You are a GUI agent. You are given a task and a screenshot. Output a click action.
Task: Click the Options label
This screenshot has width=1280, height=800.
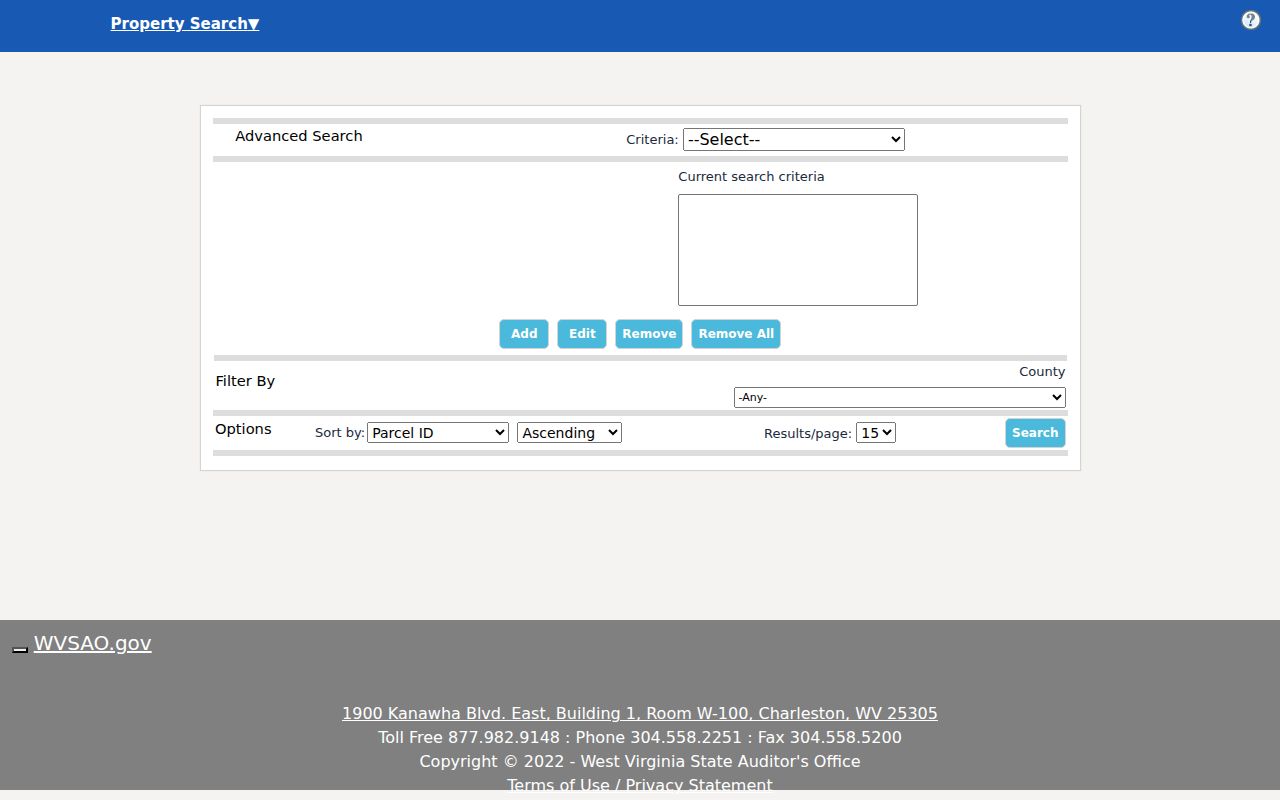click(243, 429)
